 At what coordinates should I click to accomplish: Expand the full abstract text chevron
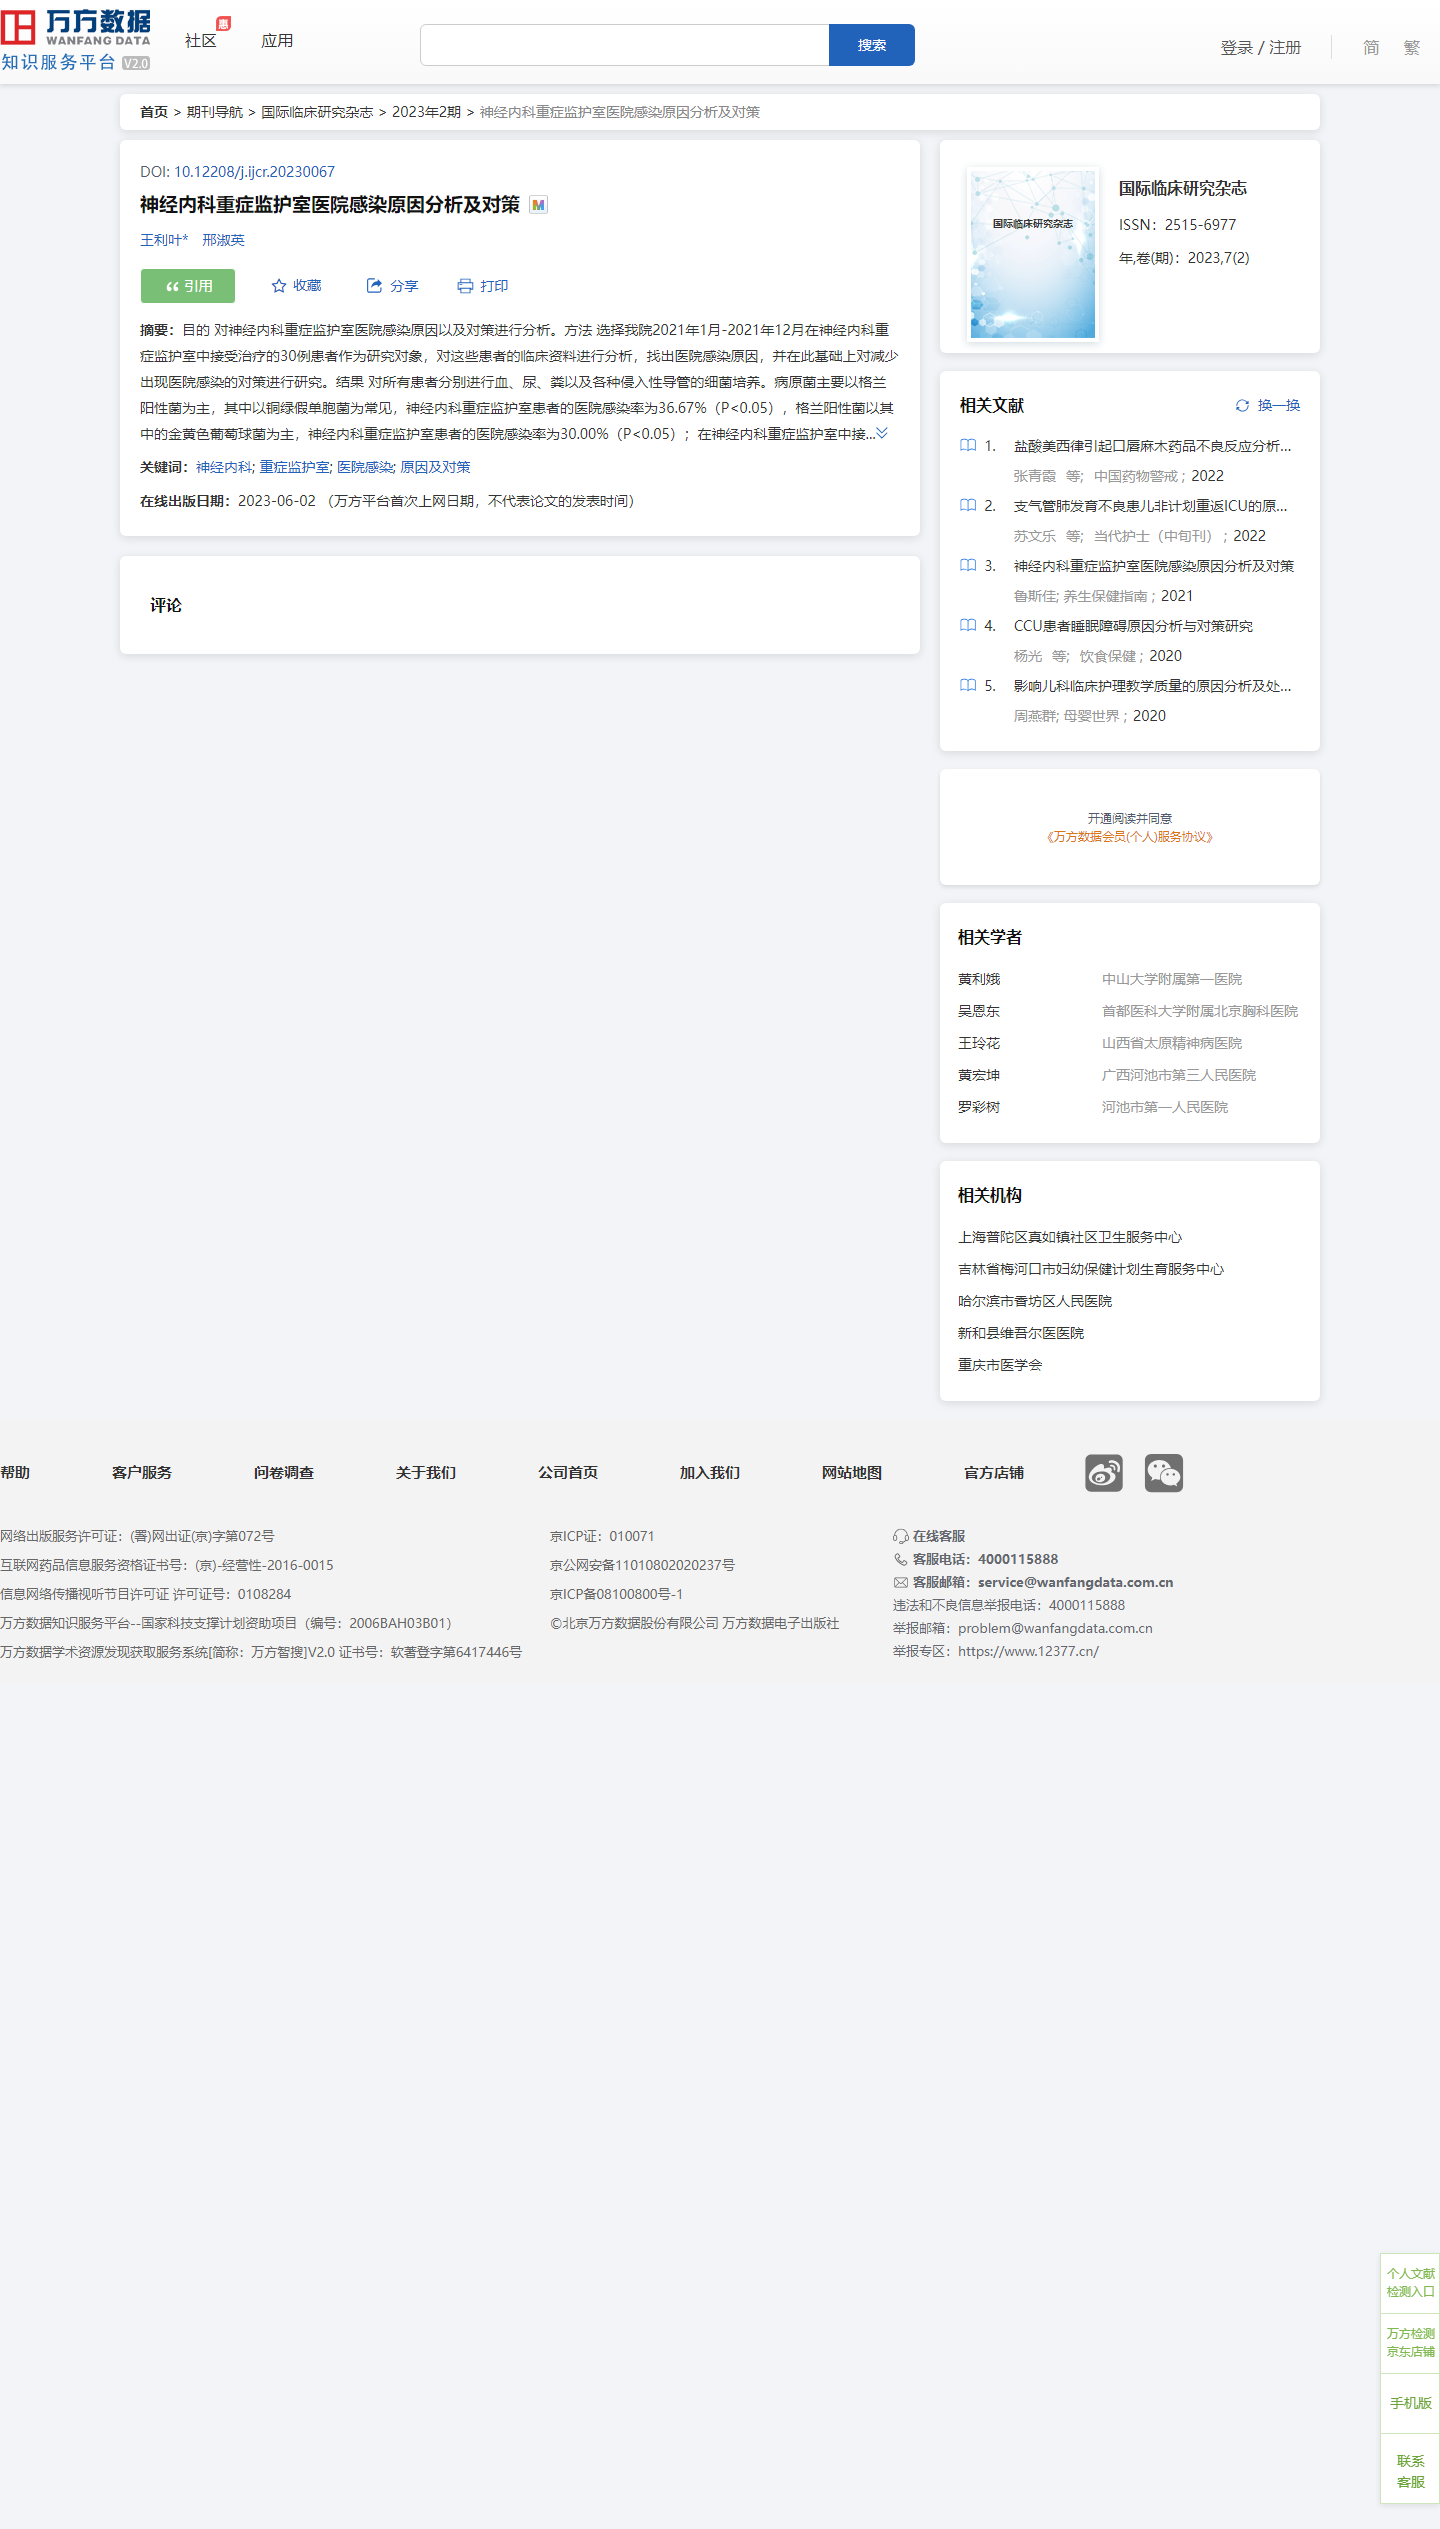[882, 433]
